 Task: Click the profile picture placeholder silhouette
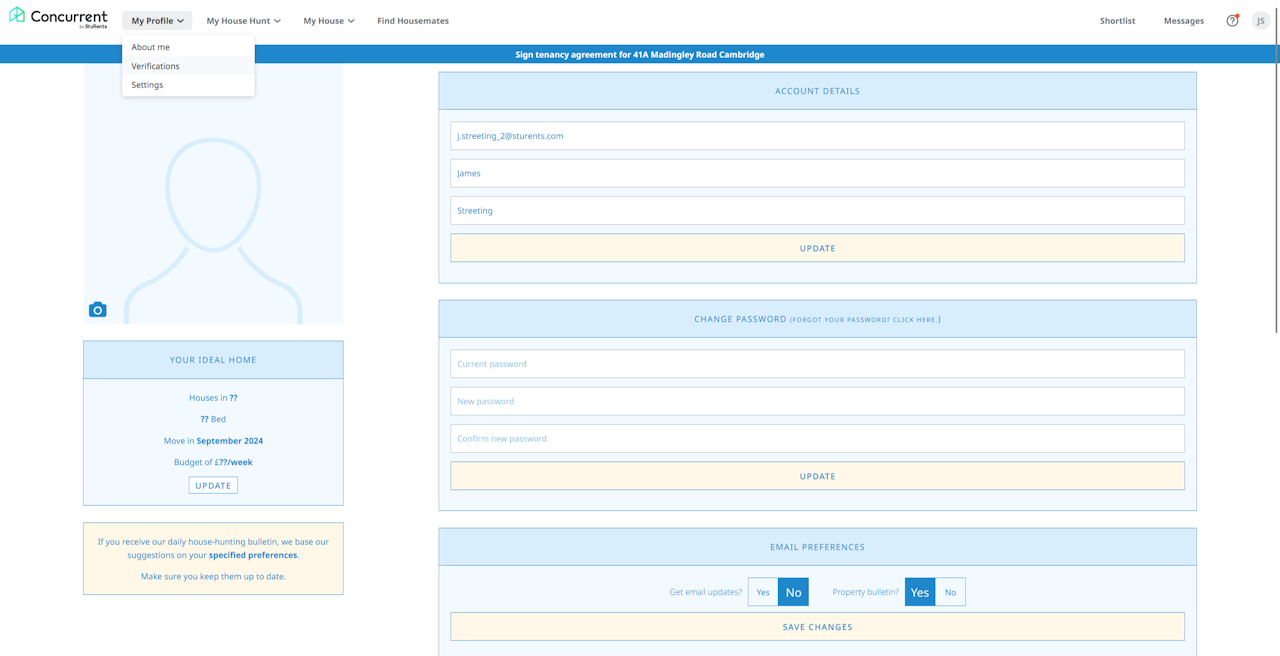click(213, 220)
